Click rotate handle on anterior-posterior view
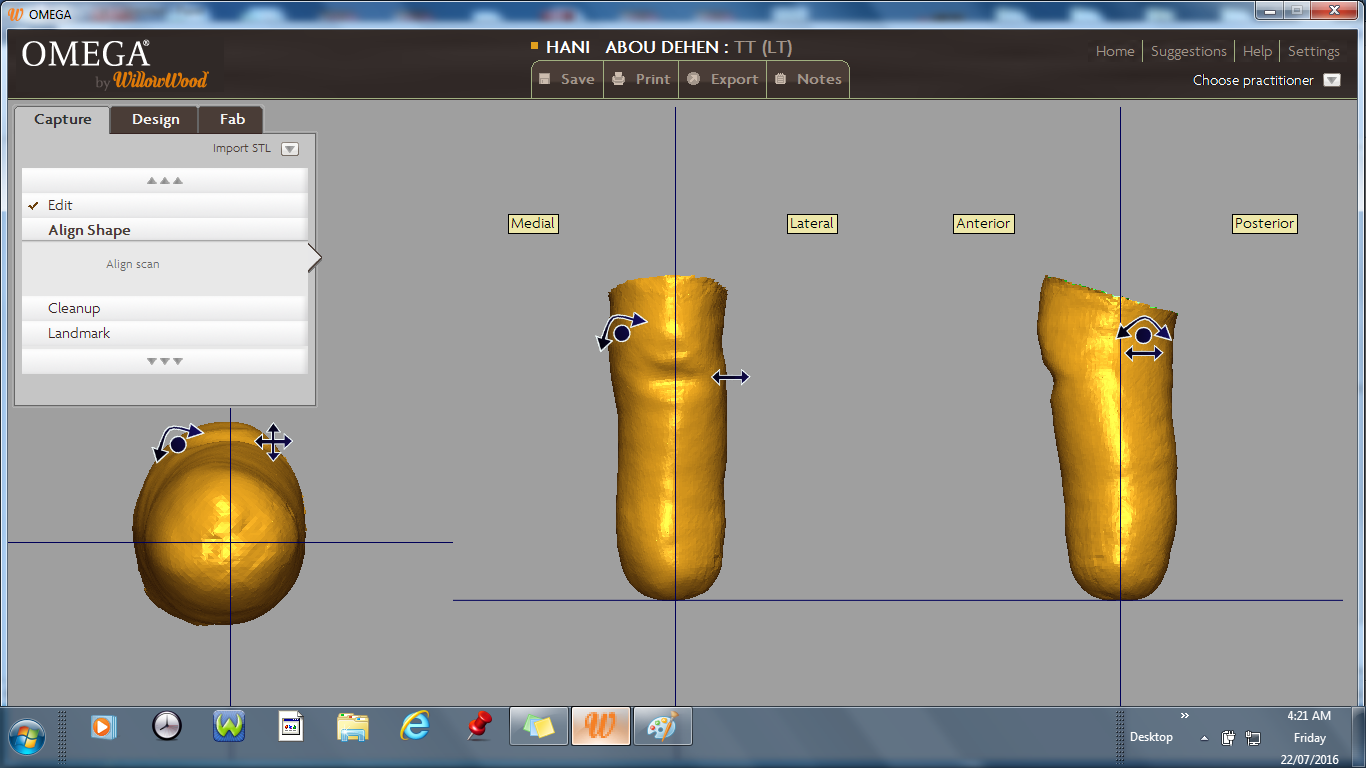The height and width of the screenshot is (768, 1366). click(1143, 333)
